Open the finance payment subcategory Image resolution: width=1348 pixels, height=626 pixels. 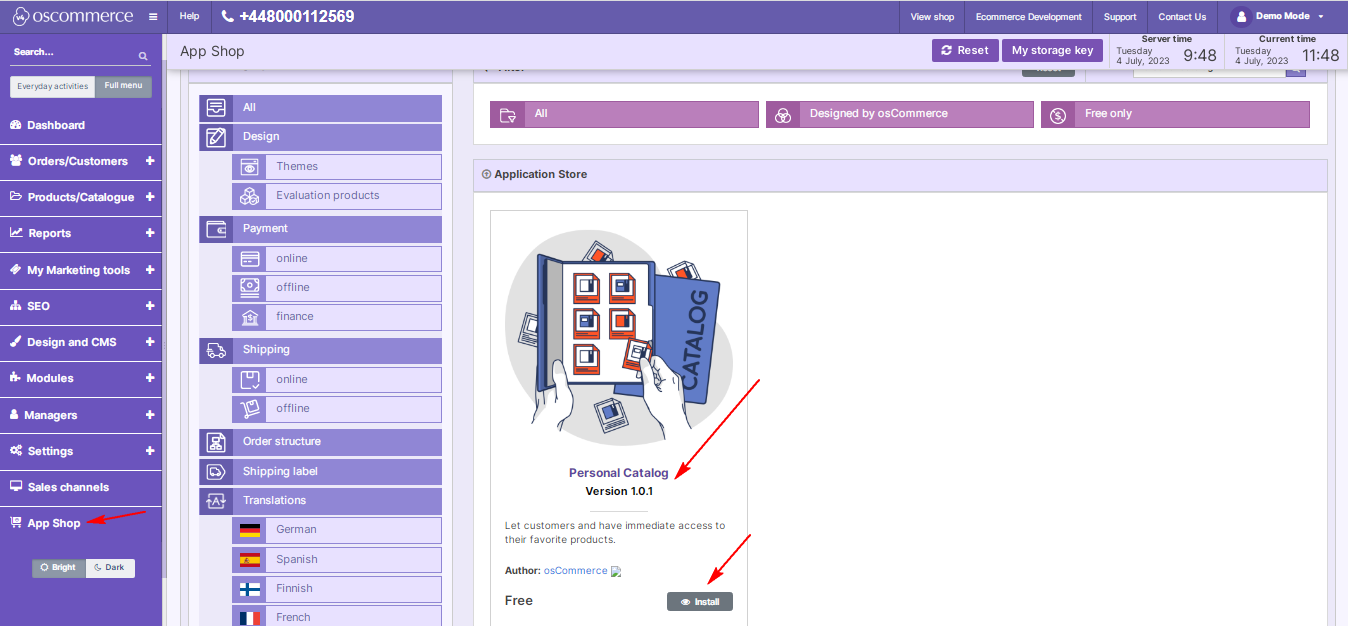click(x=337, y=317)
